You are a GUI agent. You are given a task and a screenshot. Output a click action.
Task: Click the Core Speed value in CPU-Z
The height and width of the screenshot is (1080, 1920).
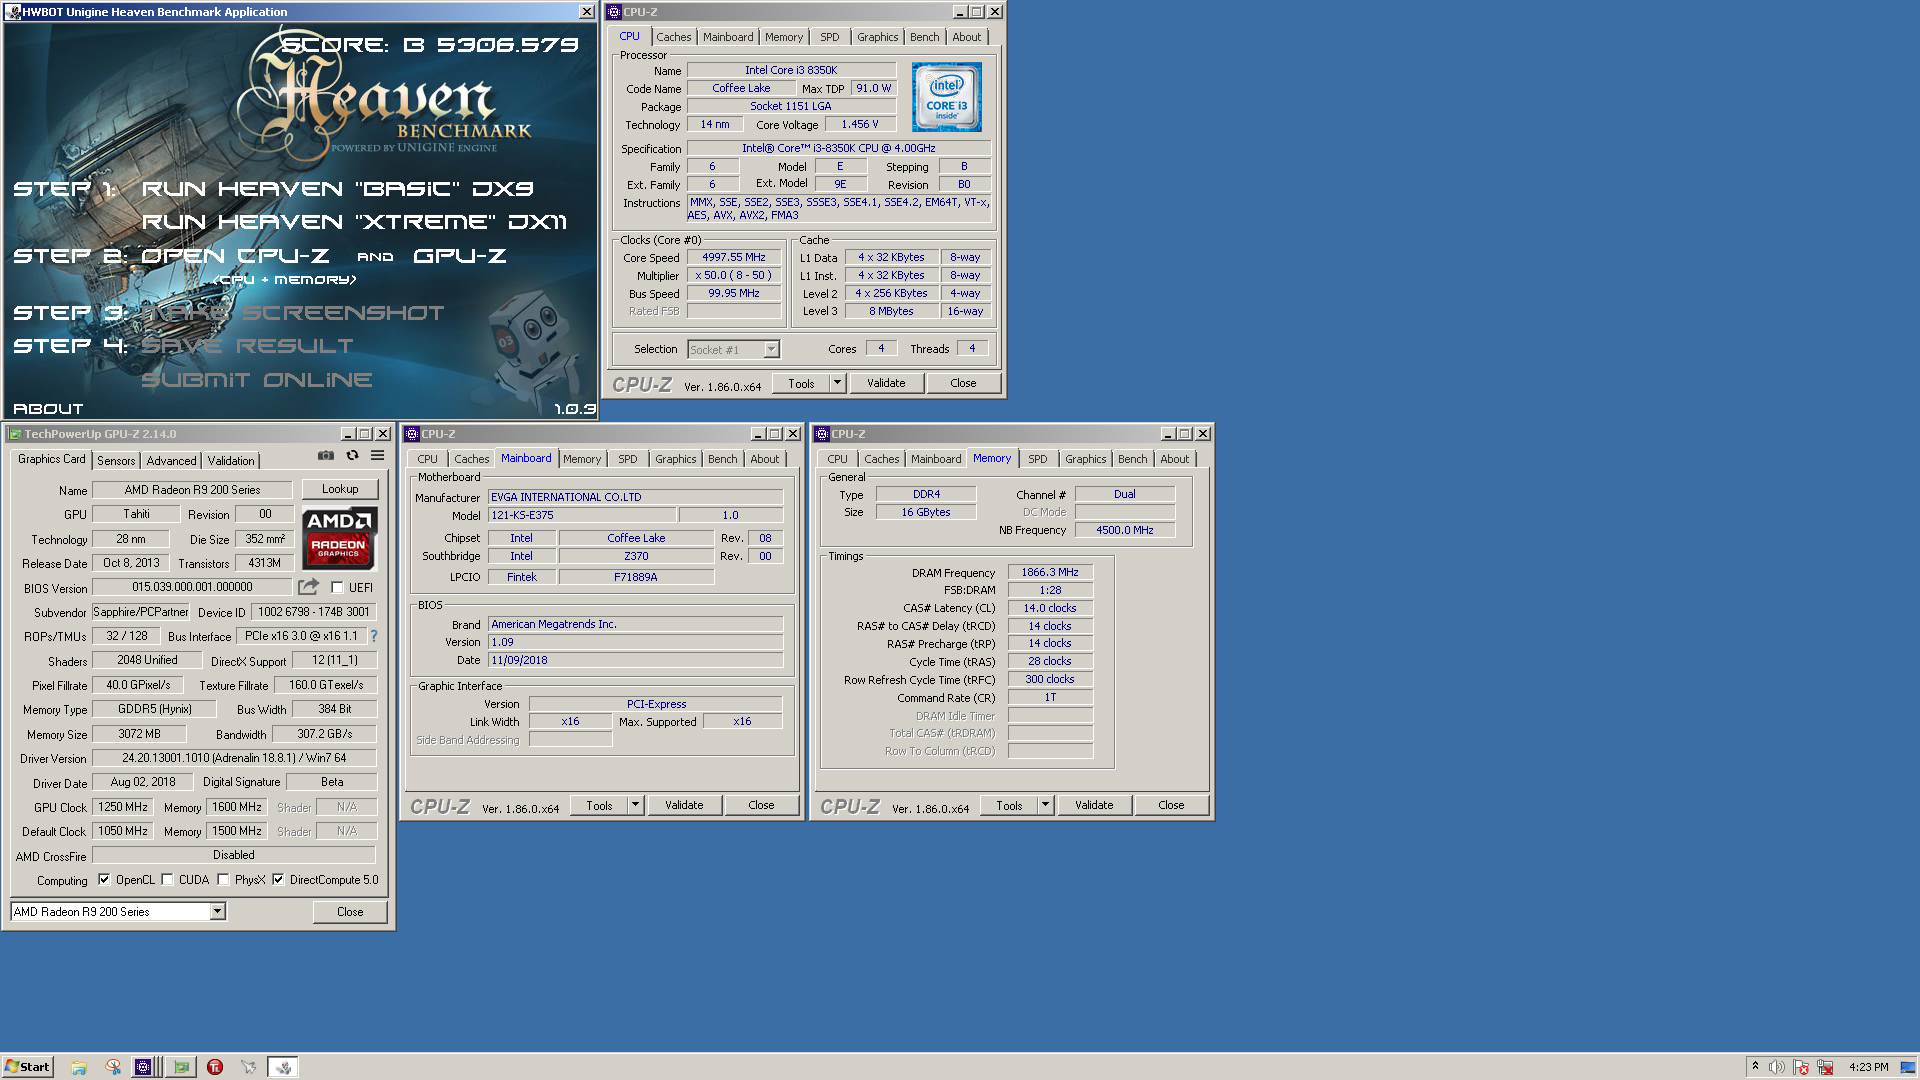coord(734,257)
